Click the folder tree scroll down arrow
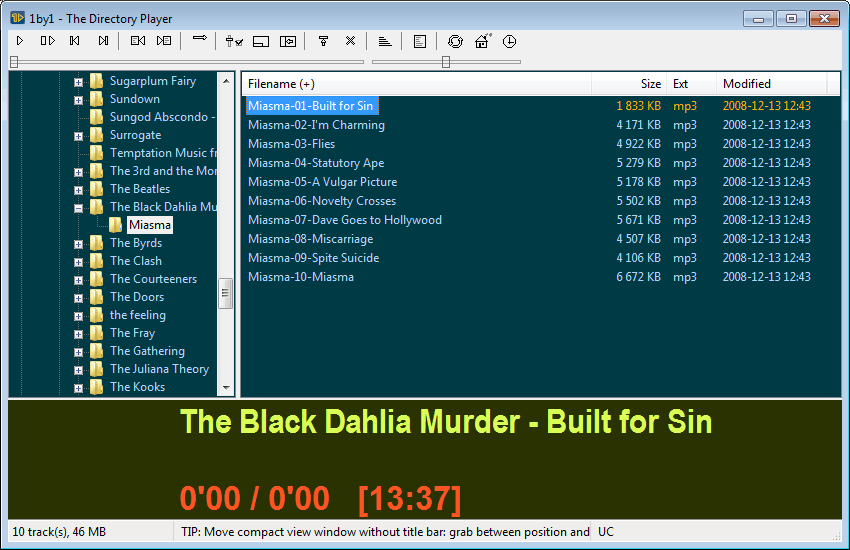 tap(226, 388)
